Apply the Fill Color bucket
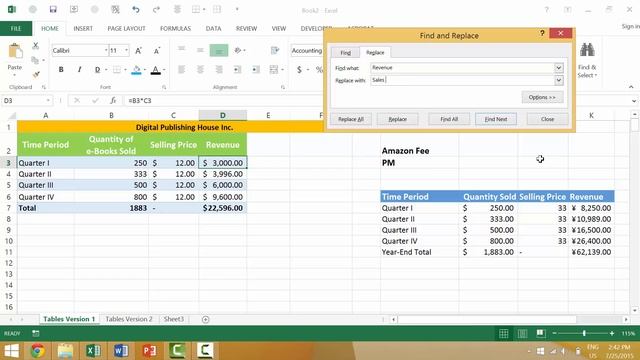This screenshot has height=360, width=640. point(136,70)
